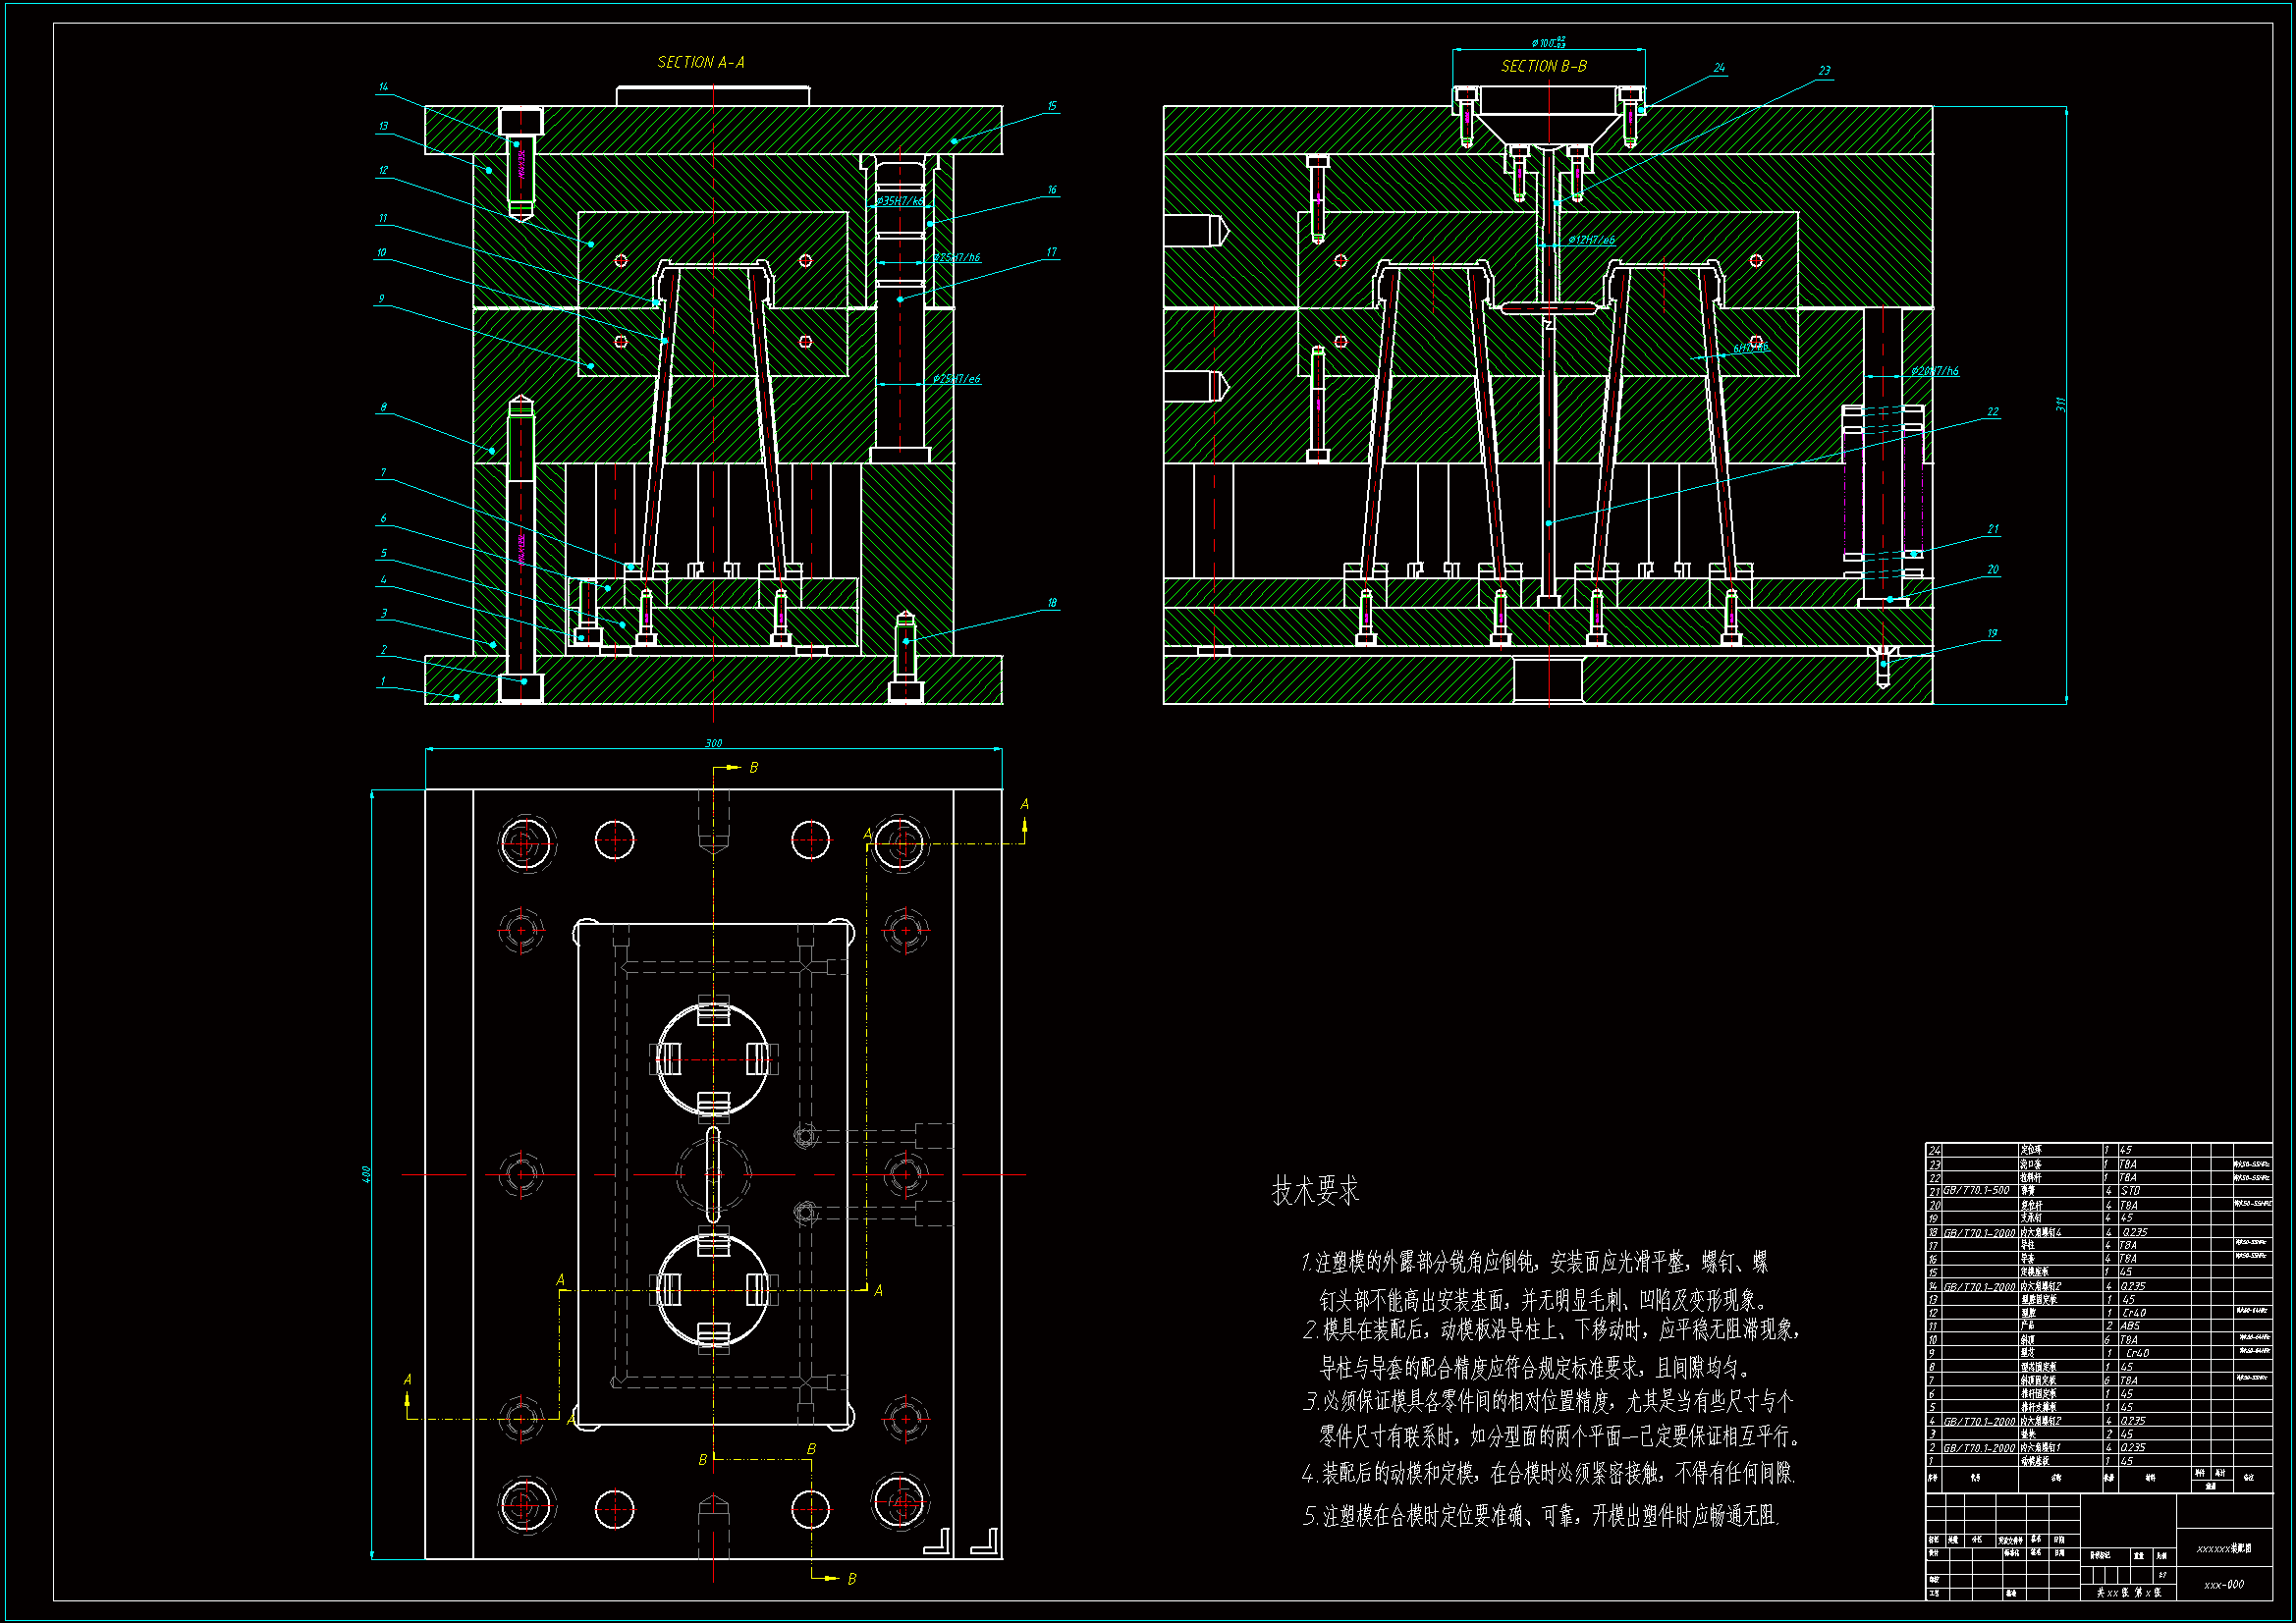Click the SECTION B-B title text
Image resolution: width=2296 pixels, height=1623 pixels.
[1543, 66]
